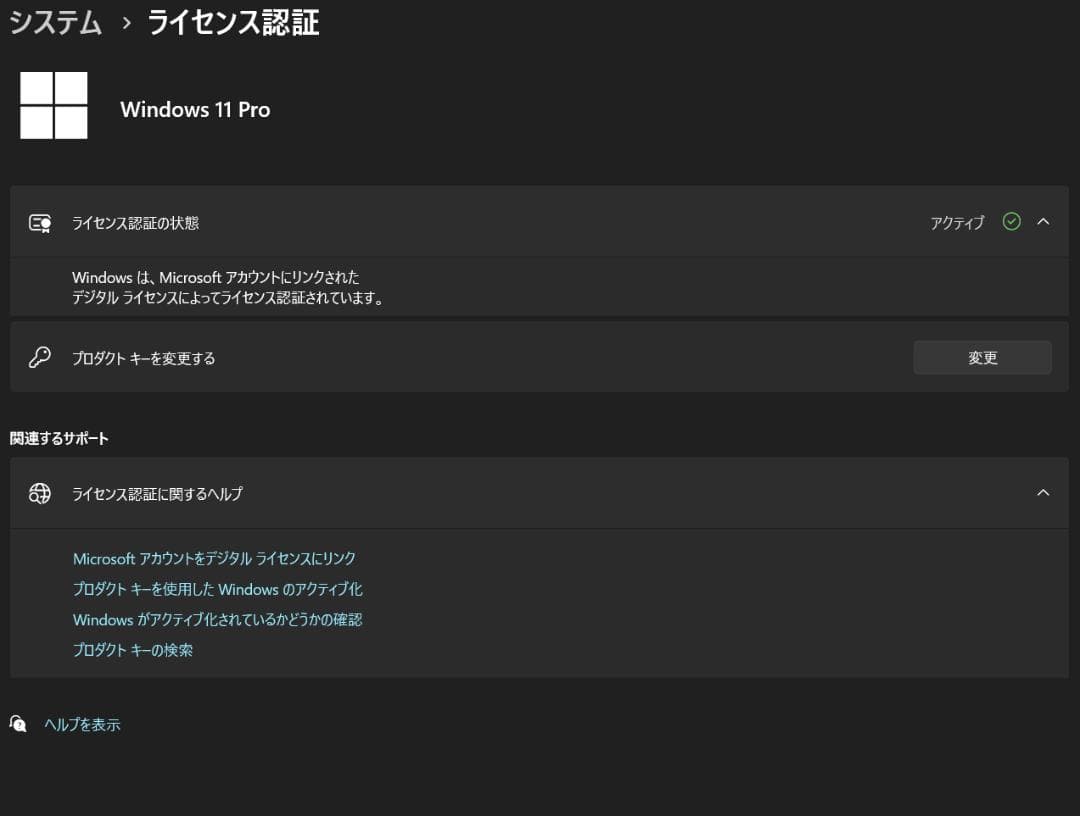
Task: Click the 変更 button for the product key
Action: [x=982, y=357]
